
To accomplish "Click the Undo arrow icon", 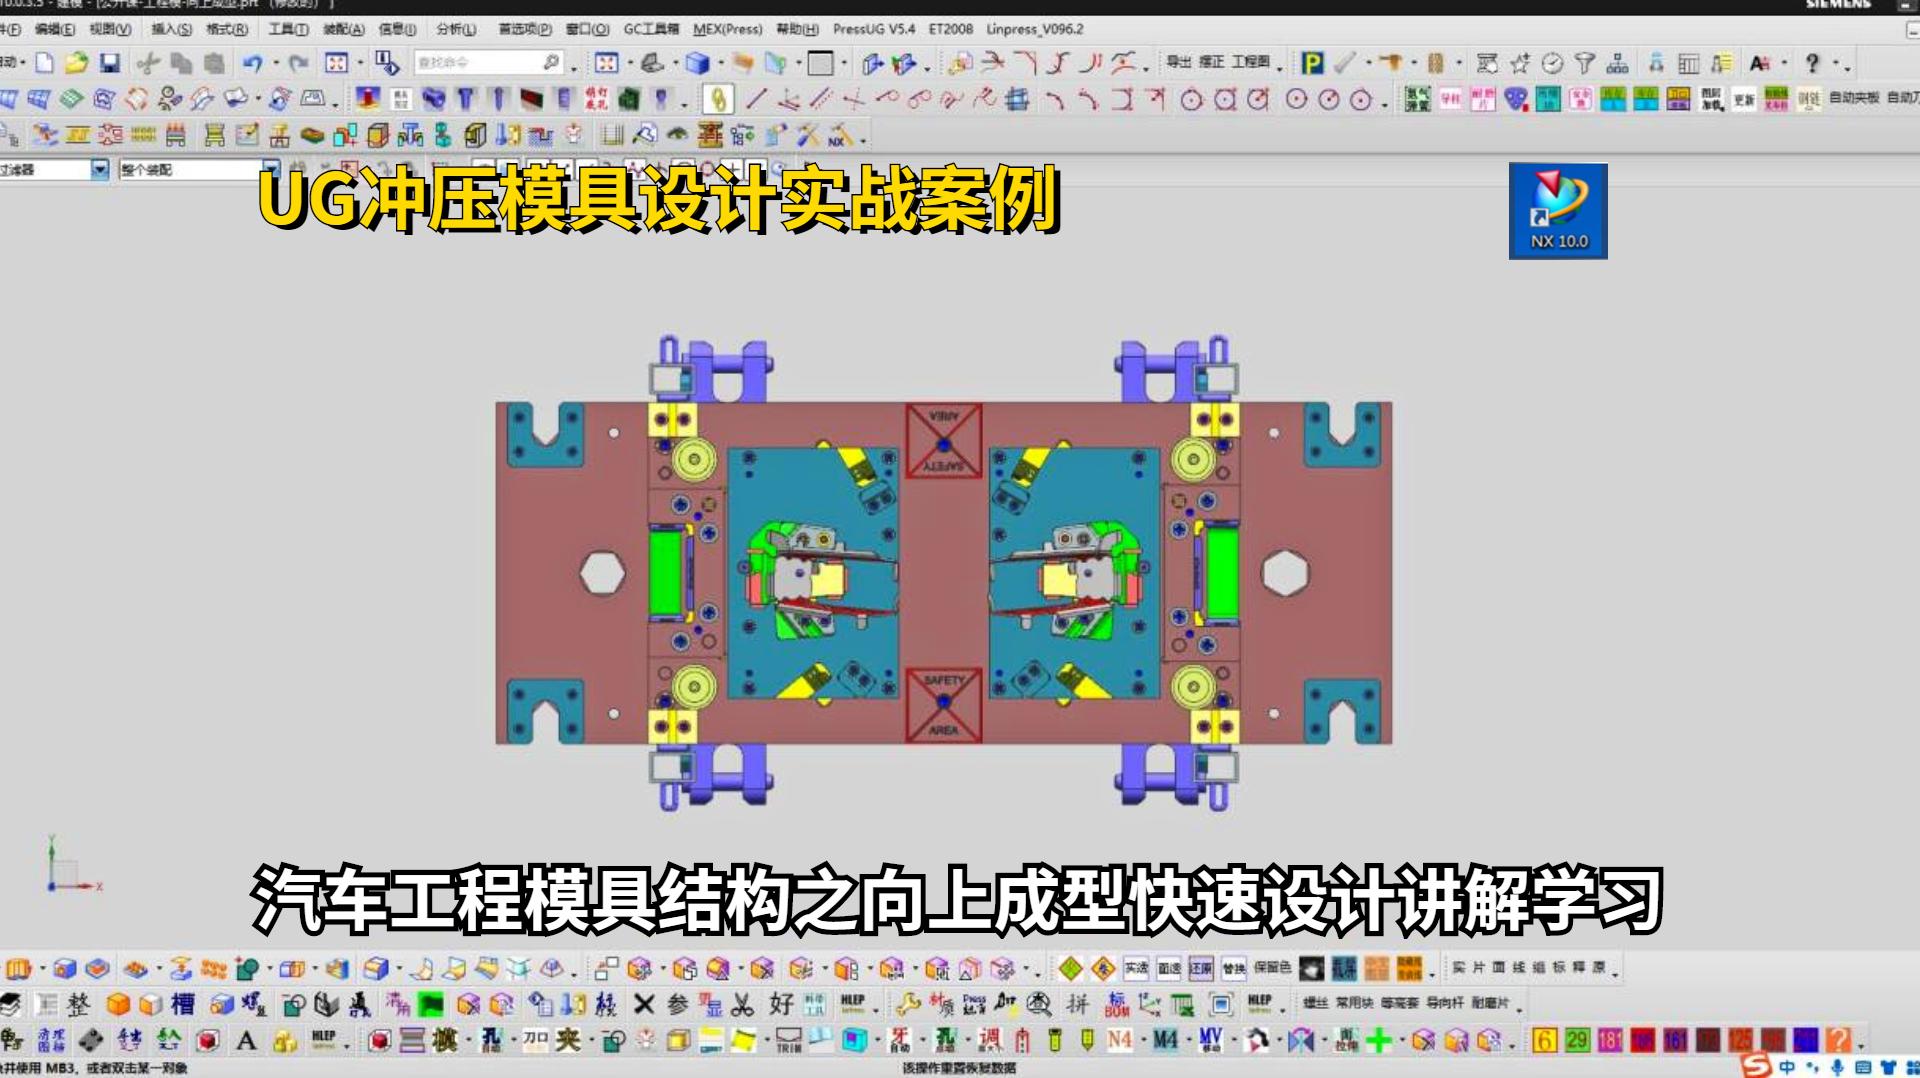I will pos(252,64).
